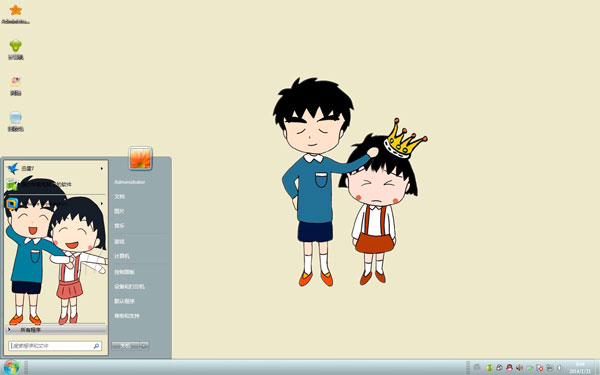Screen dimensions: 600x375
Task: Click the Shut down (关机) button
Action: pos(125,346)
